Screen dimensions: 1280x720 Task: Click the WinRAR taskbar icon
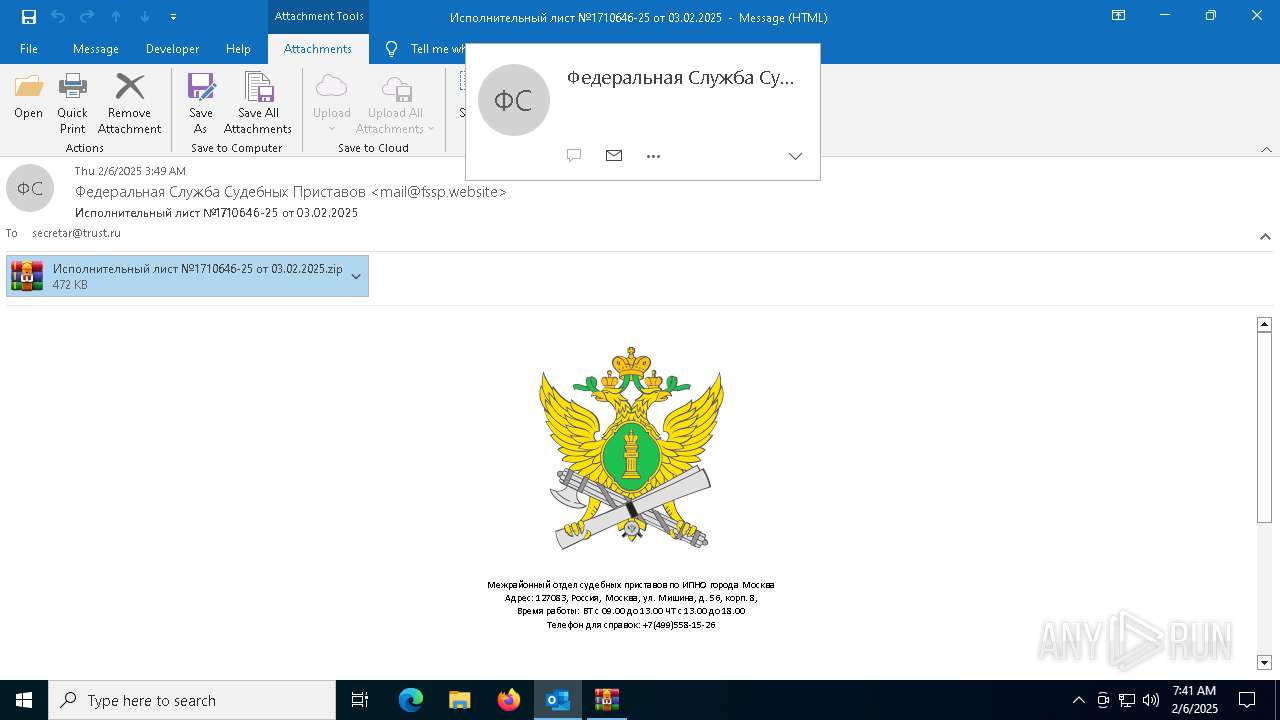click(607, 700)
